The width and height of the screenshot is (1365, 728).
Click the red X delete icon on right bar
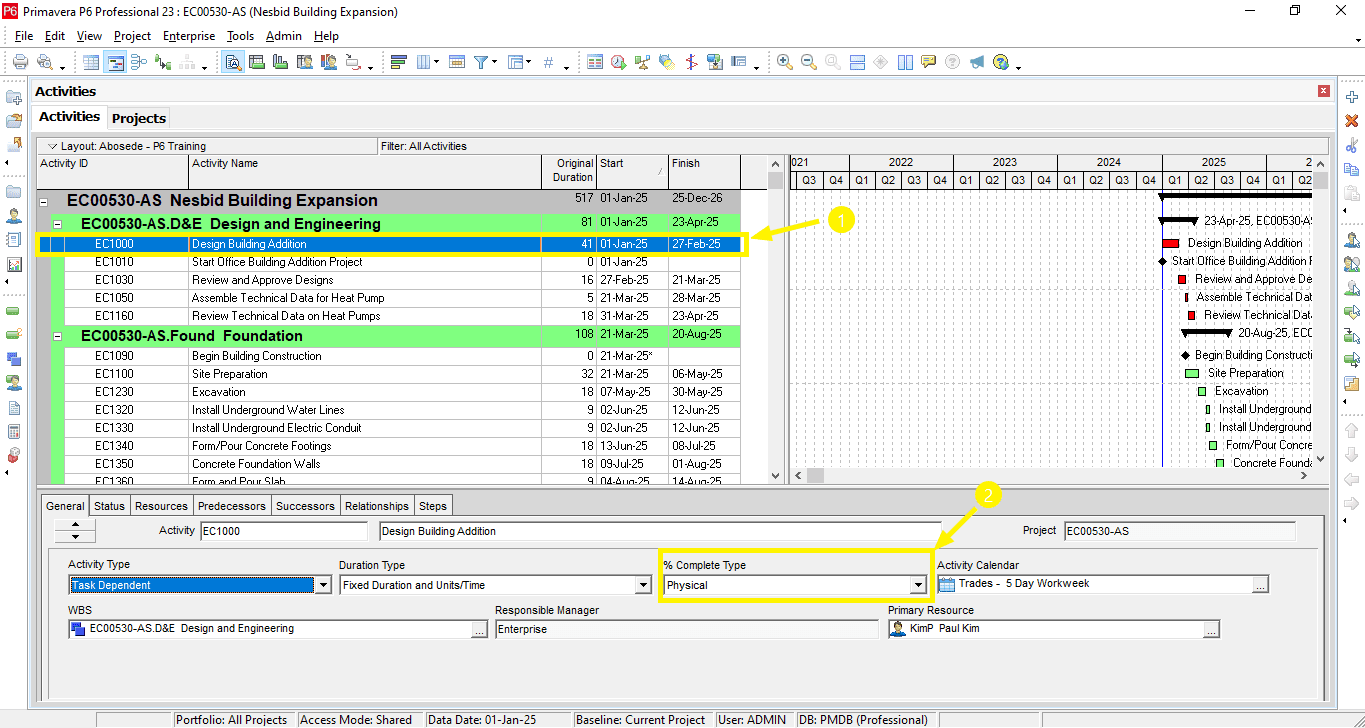[x=1352, y=121]
